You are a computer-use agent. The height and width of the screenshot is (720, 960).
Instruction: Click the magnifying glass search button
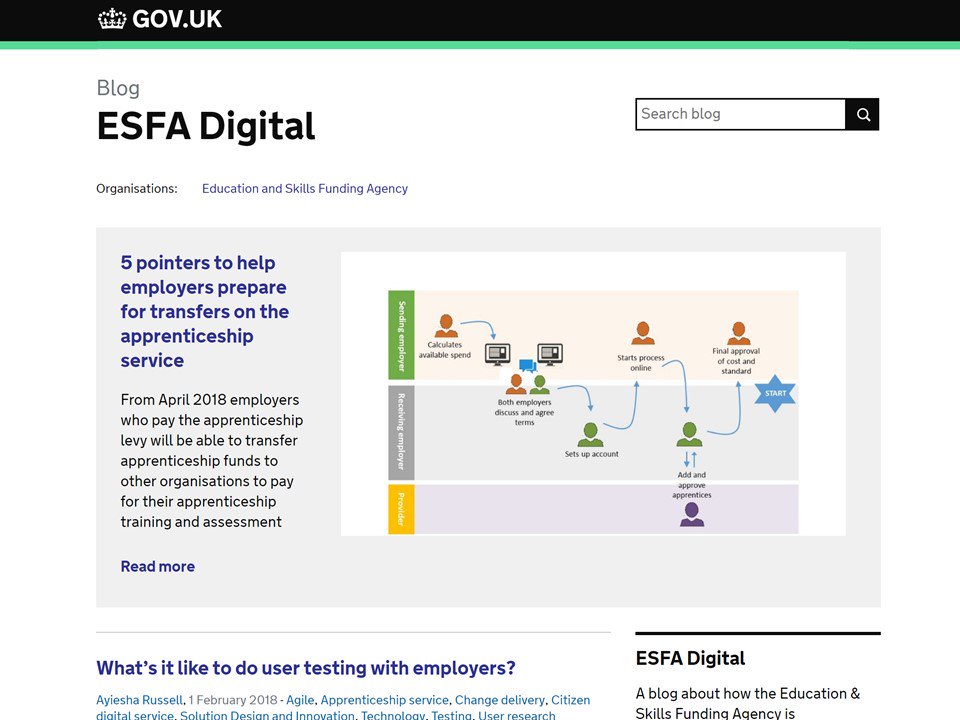tap(863, 114)
